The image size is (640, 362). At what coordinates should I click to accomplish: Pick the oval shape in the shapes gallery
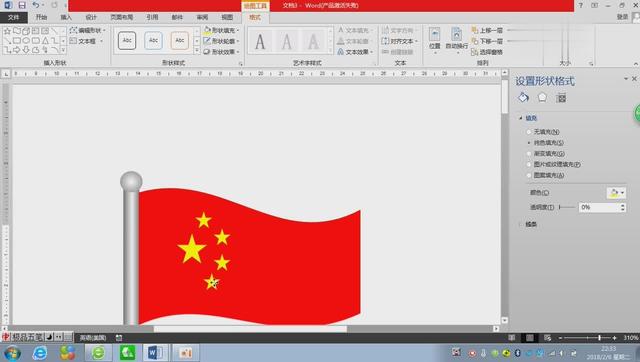click(26, 41)
